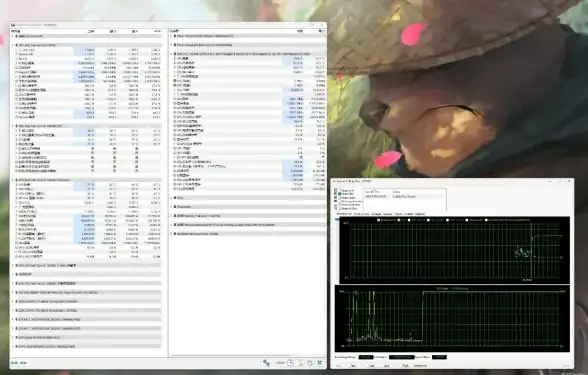Switch to the Statistics tab
Viewport: 588px width, 375px height.
click(x=420, y=214)
